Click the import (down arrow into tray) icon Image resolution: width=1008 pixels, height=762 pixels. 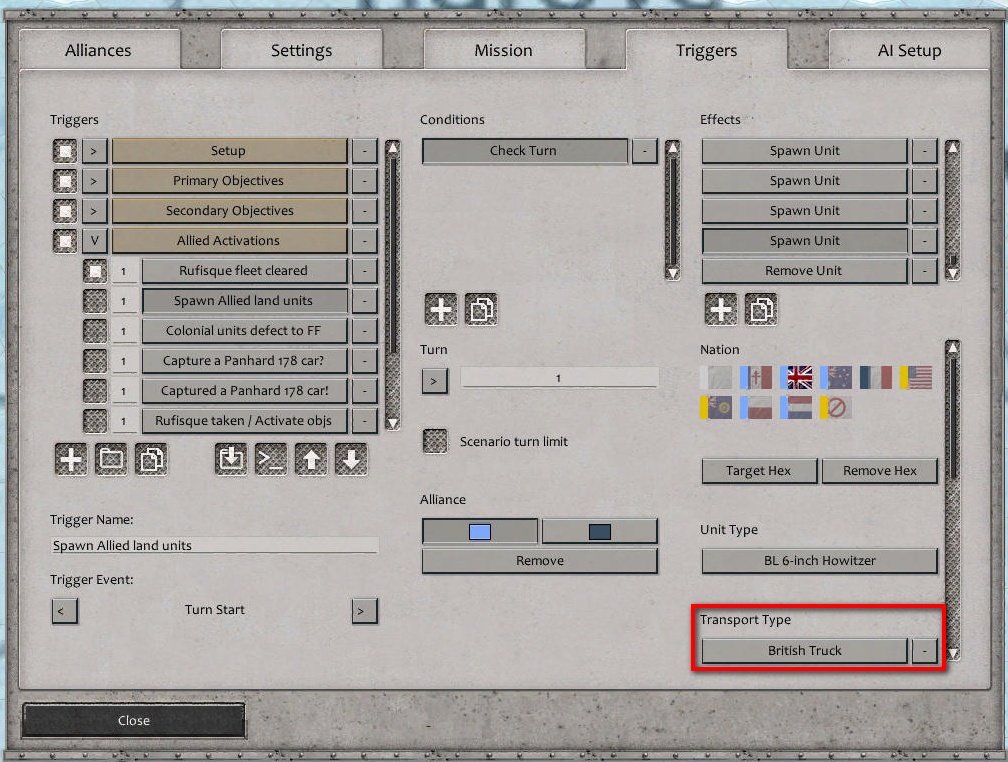[231, 459]
